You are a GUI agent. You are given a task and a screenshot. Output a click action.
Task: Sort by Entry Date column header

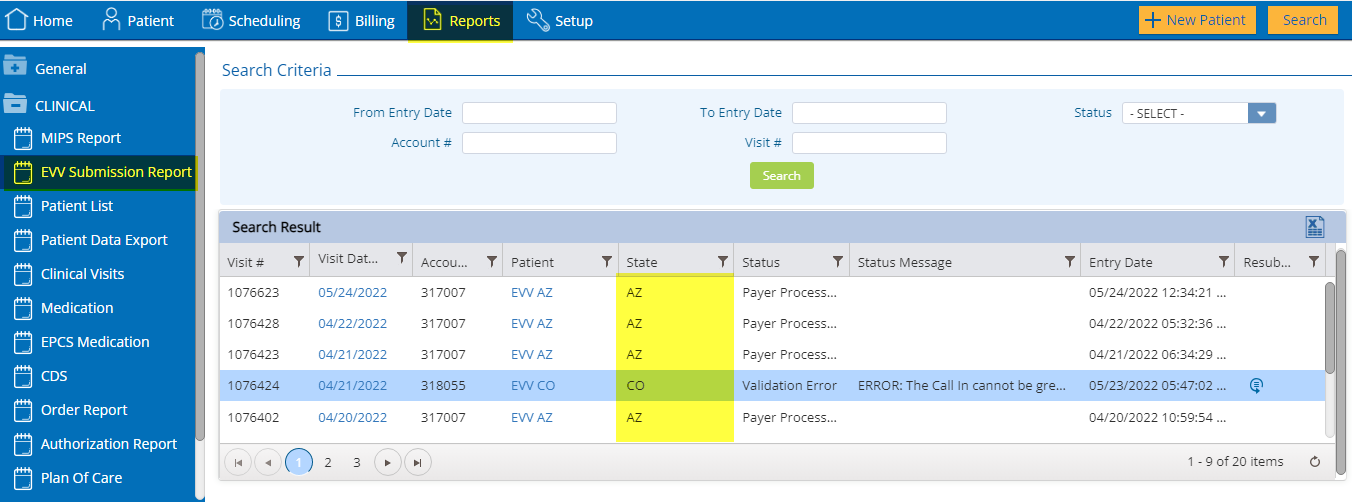pos(1120,262)
